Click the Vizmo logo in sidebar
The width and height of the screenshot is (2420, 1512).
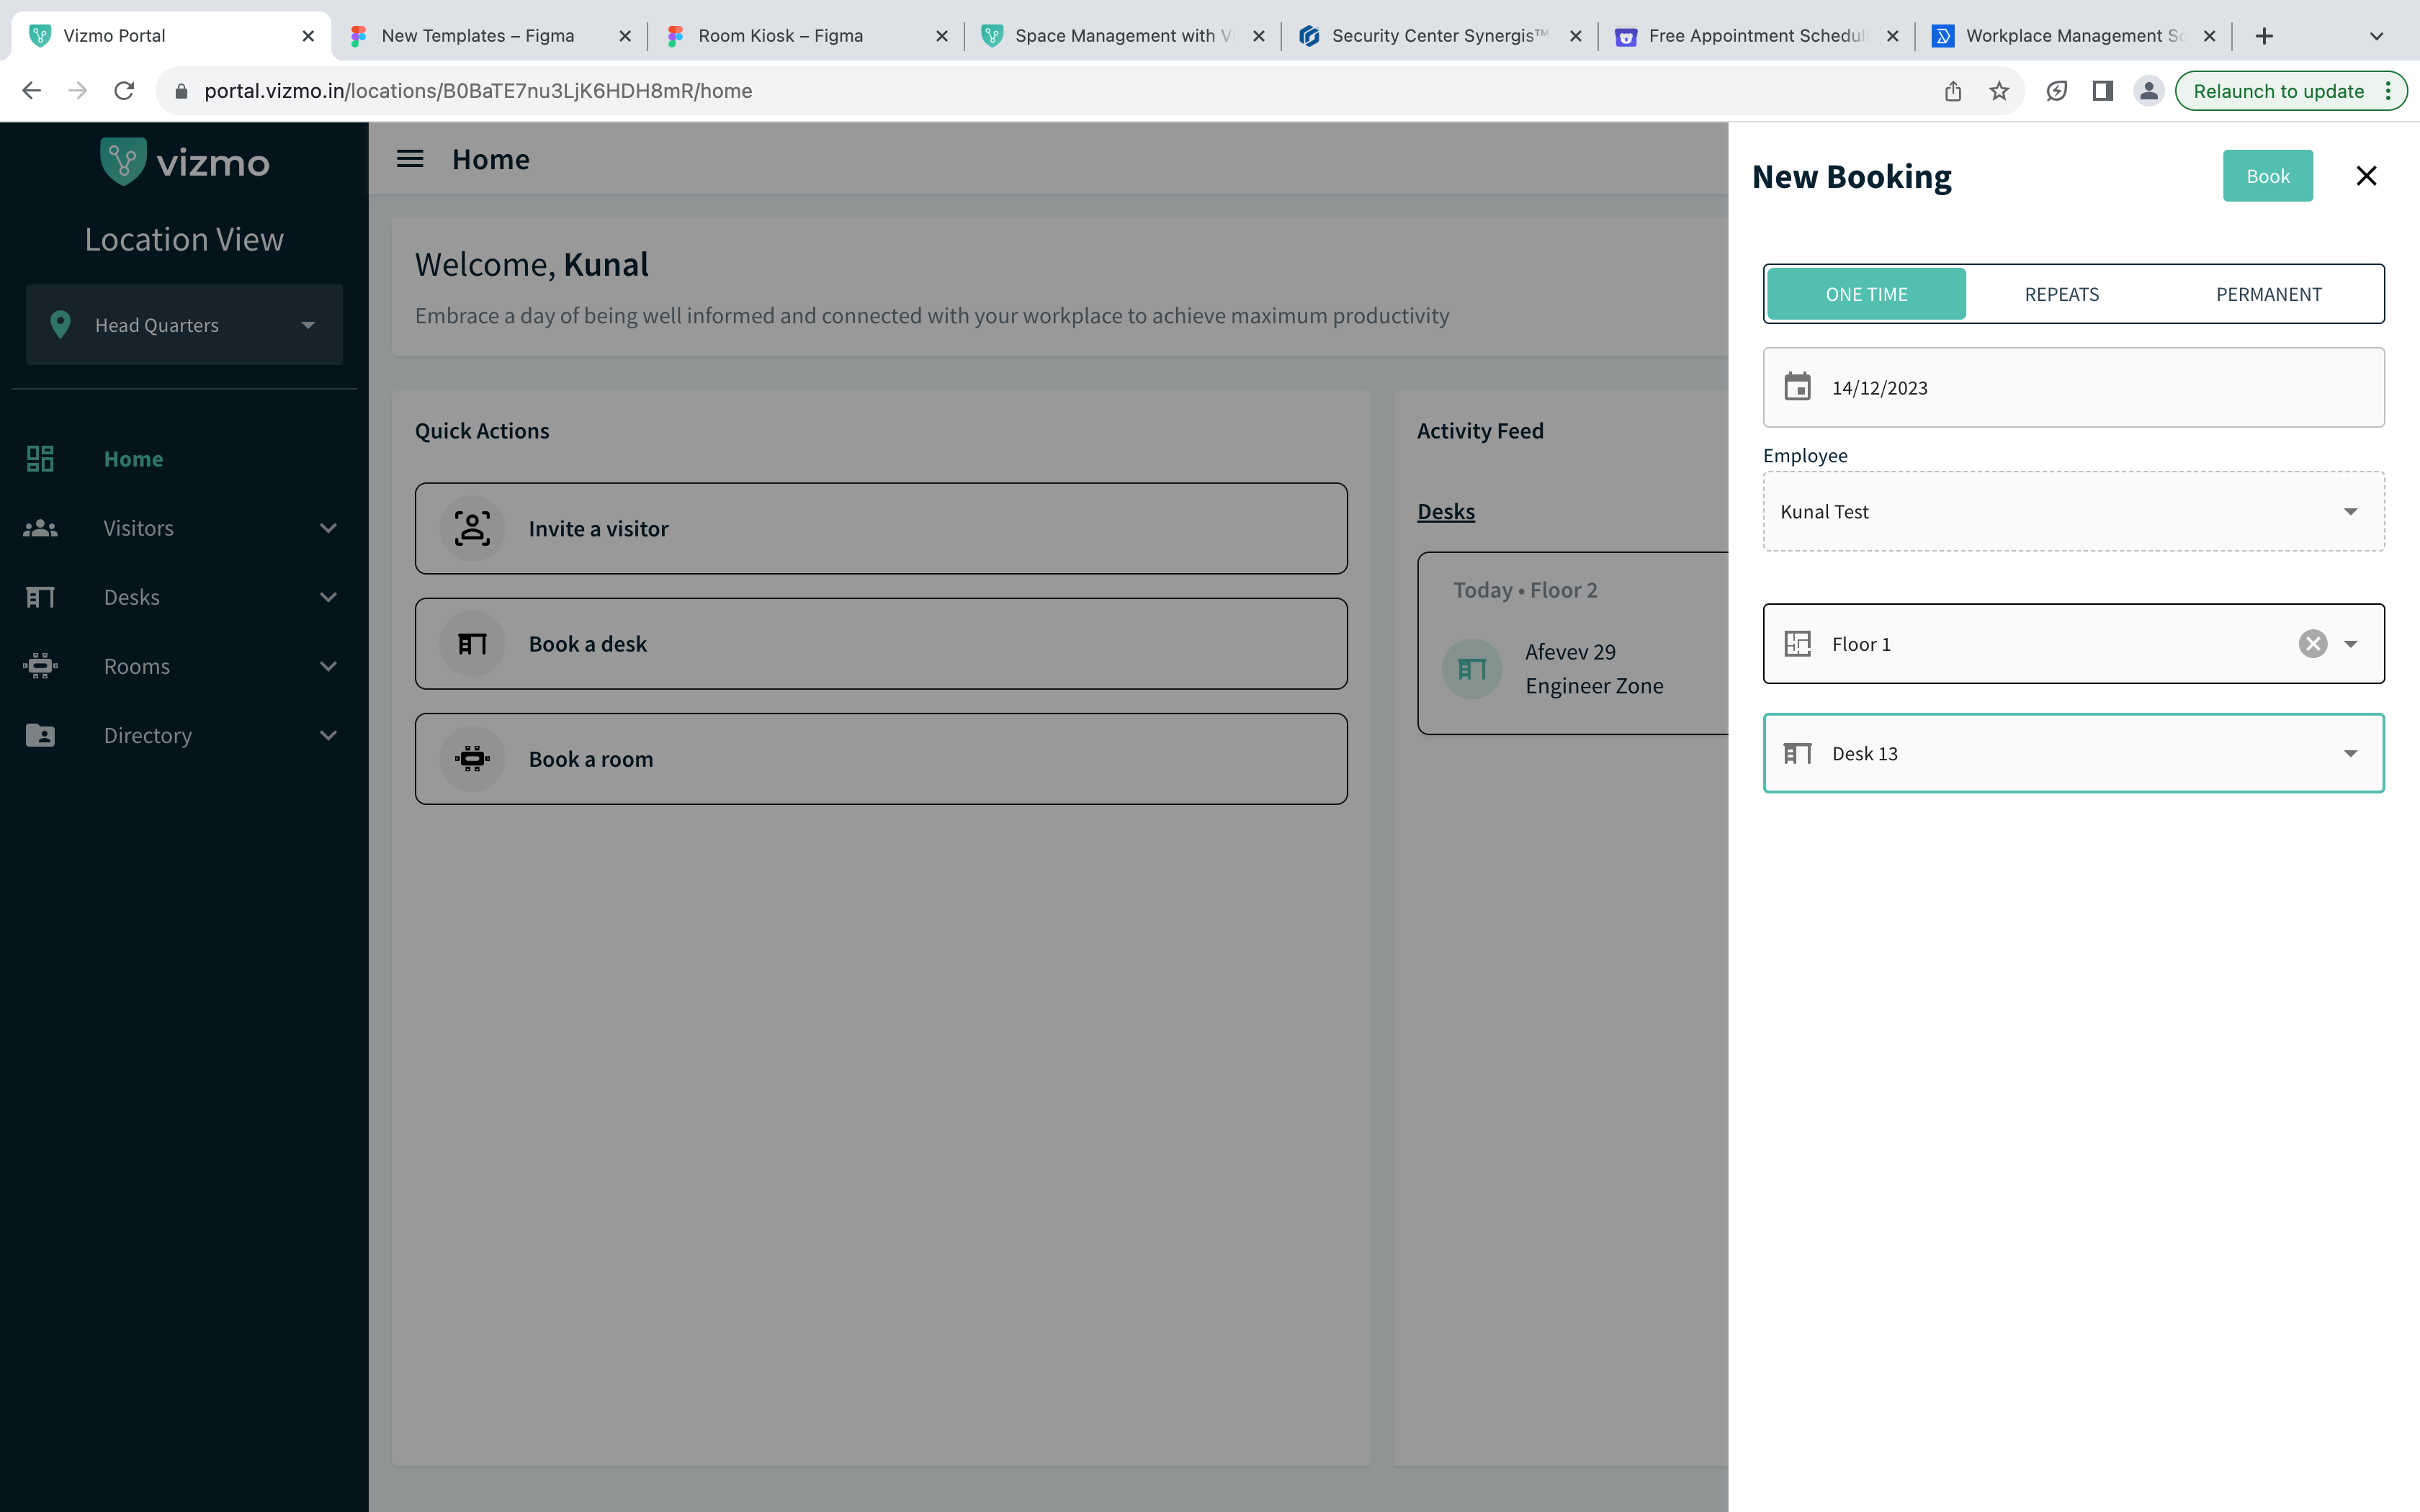(x=185, y=162)
